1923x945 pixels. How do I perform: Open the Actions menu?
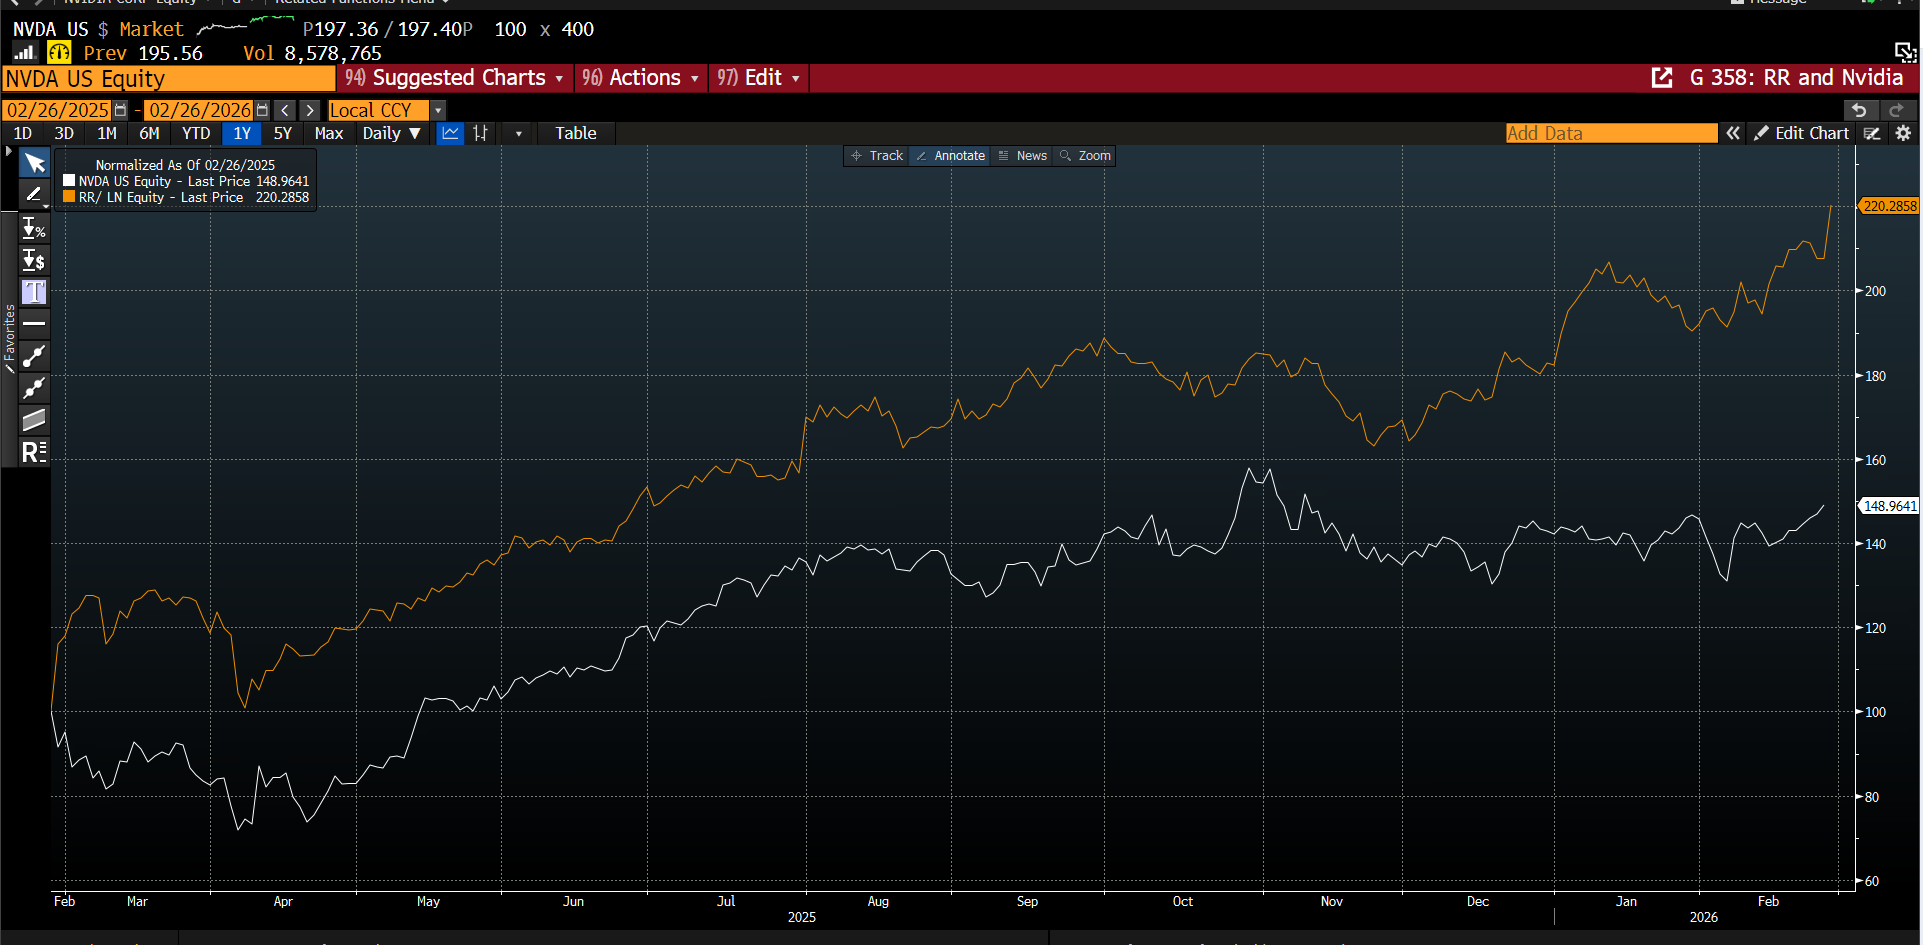pyautogui.click(x=641, y=78)
